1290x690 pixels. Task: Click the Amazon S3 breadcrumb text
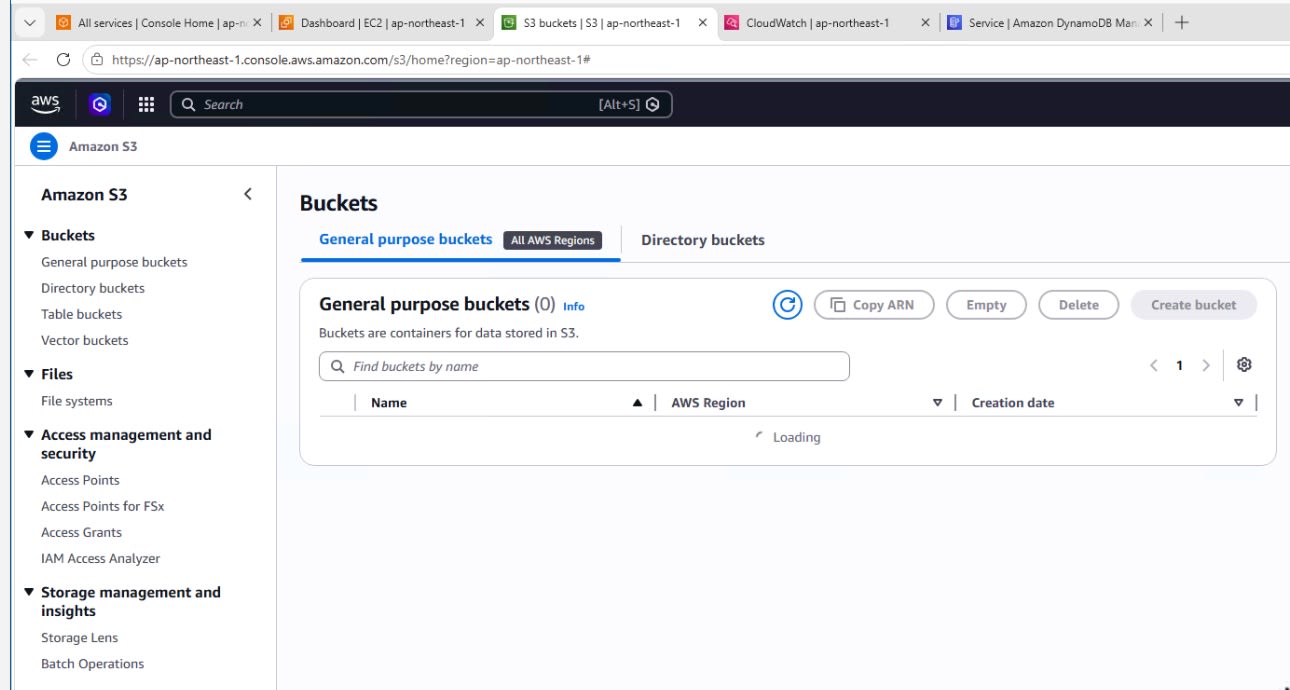pyautogui.click(x=103, y=147)
